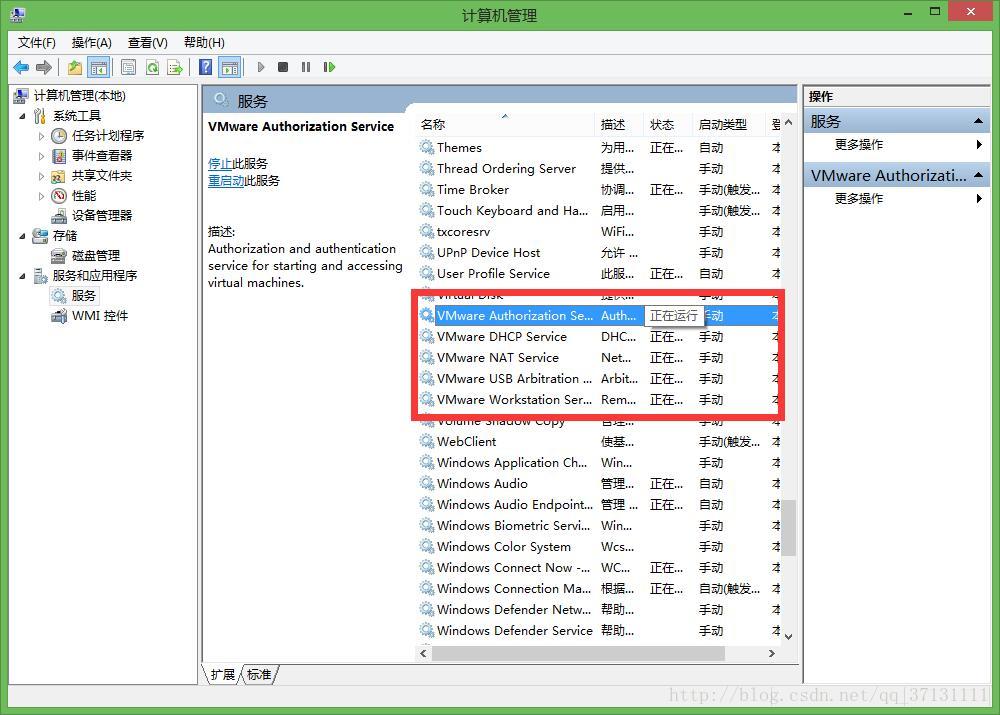Image resolution: width=1000 pixels, height=715 pixels.
Task: Collapse the 系统工具 tree node
Action: (x=22, y=116)
